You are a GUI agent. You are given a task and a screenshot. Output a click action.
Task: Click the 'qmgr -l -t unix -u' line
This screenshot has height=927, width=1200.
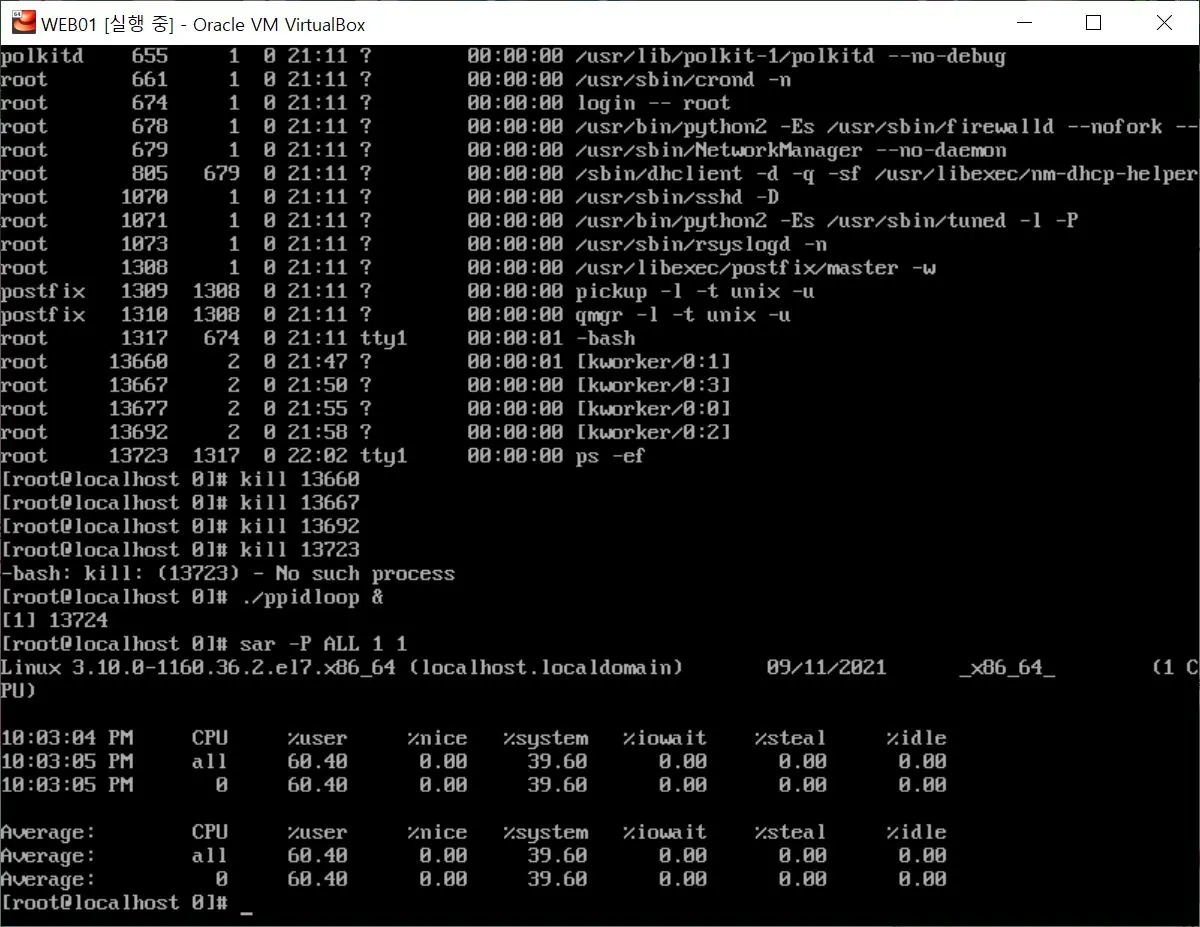point(683,315)
